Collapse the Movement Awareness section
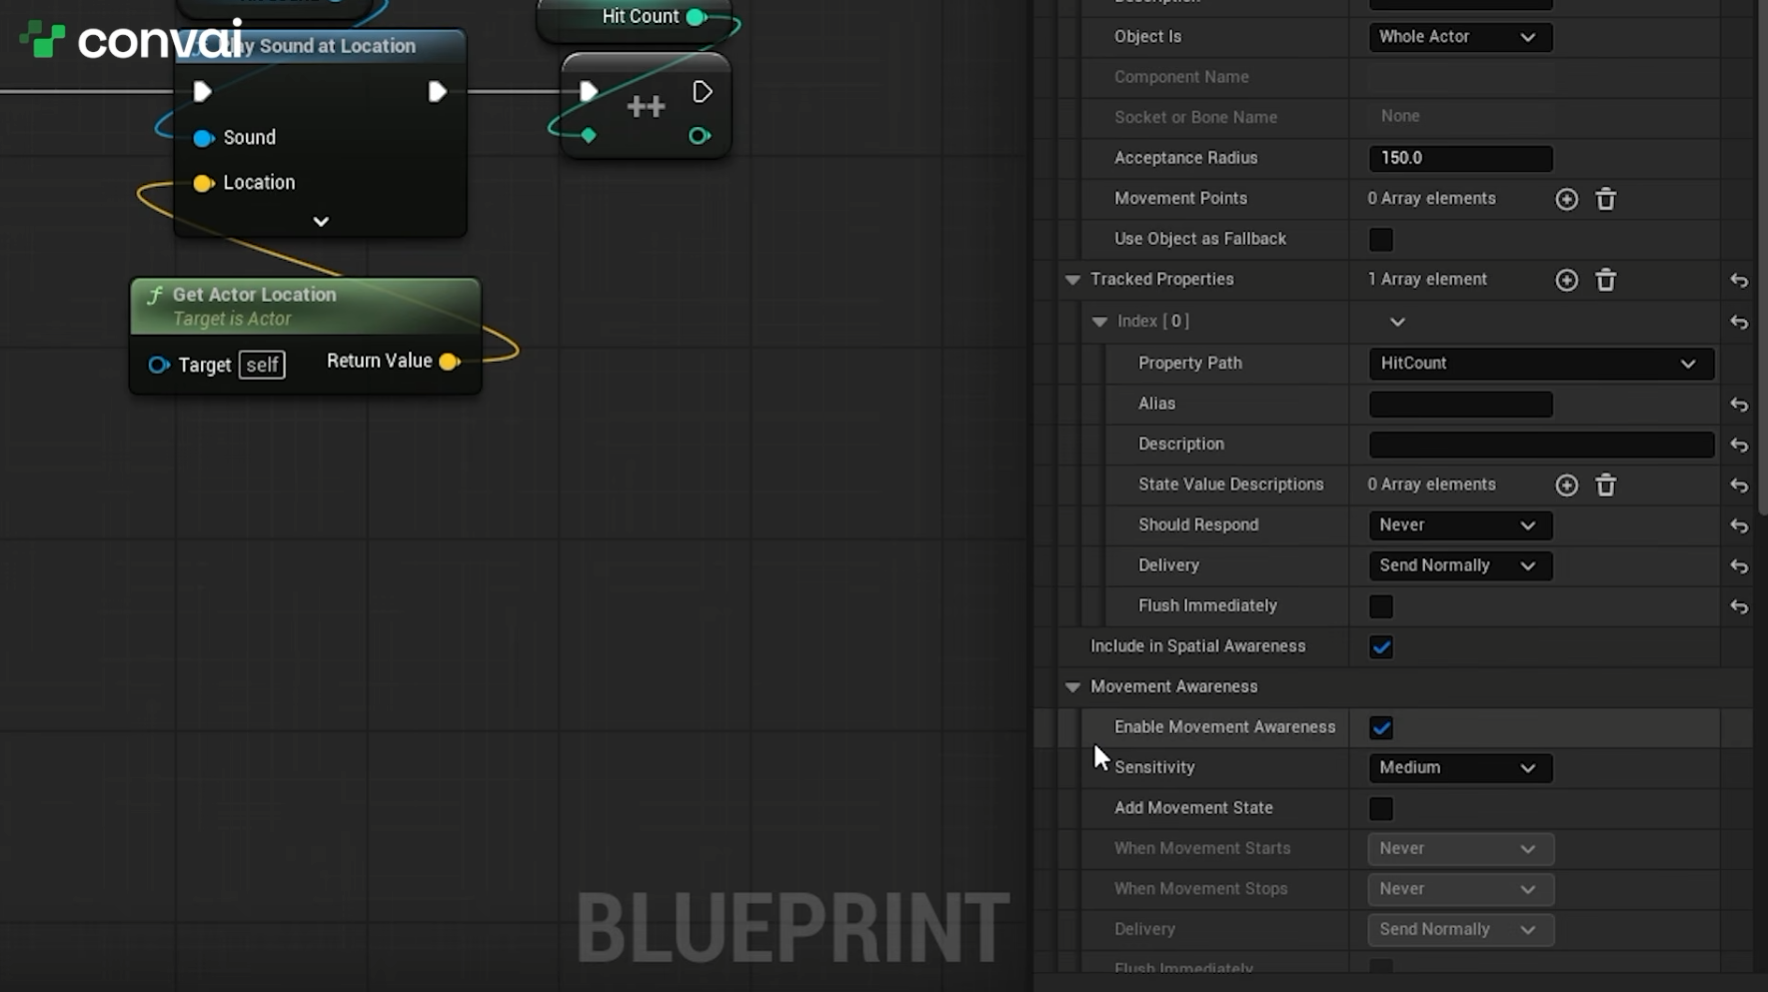Screen dimensions: 1768x992 tap(1072, 687)
